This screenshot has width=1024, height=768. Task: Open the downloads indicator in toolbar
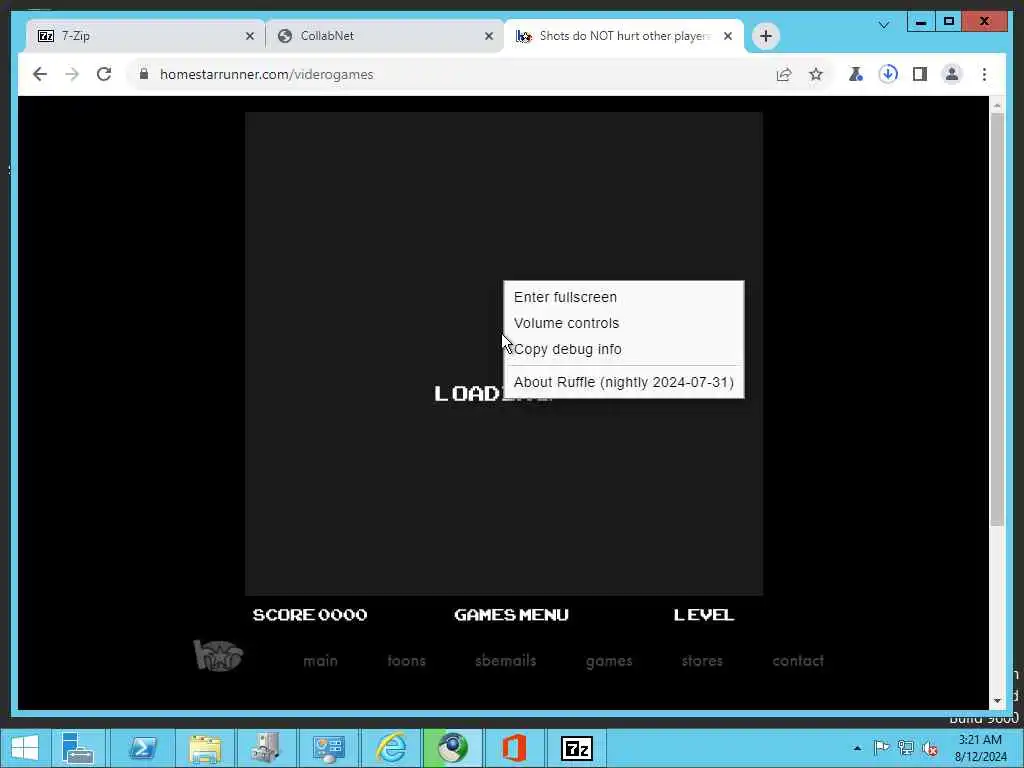(888, 74)
